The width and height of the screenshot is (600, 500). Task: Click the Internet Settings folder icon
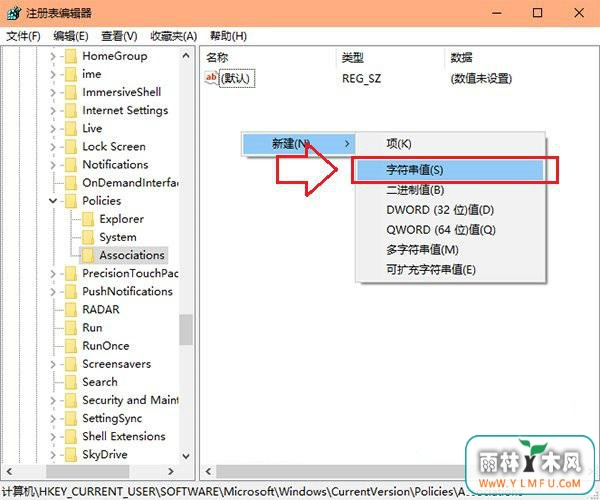(x=71, y=111)
